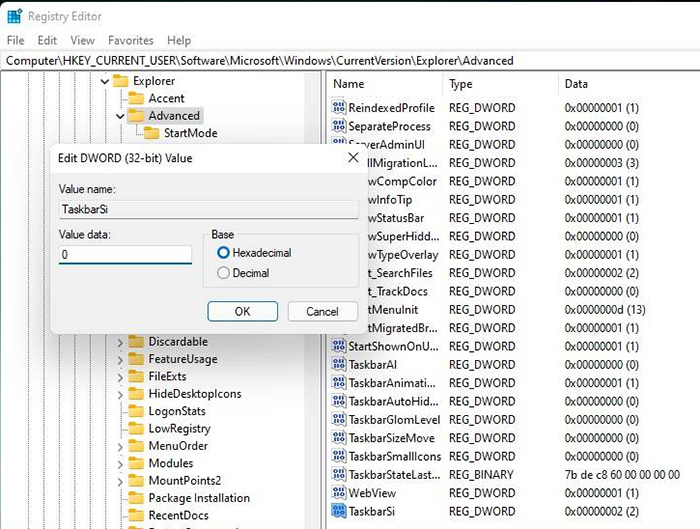Click the FileExts folder icon

[136, 376]
